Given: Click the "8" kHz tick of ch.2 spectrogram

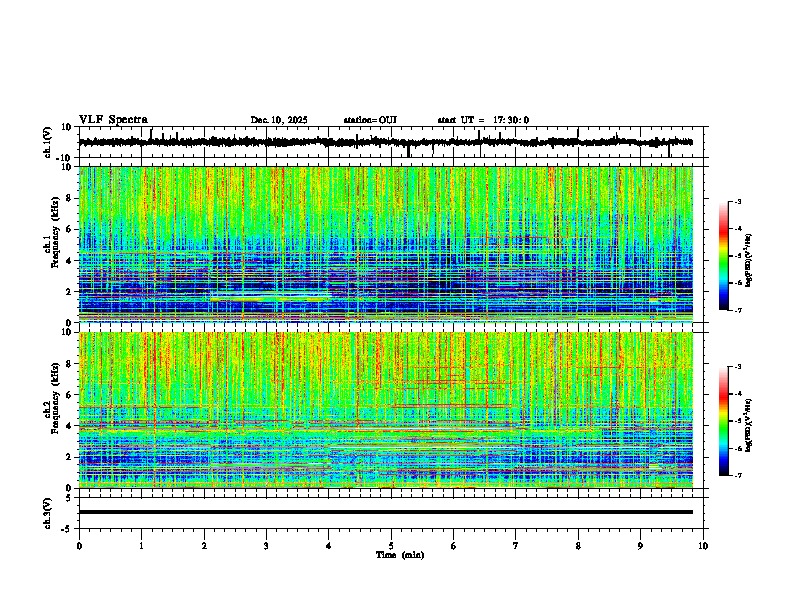Looking at the screenshot, I should tap(70, 364).
